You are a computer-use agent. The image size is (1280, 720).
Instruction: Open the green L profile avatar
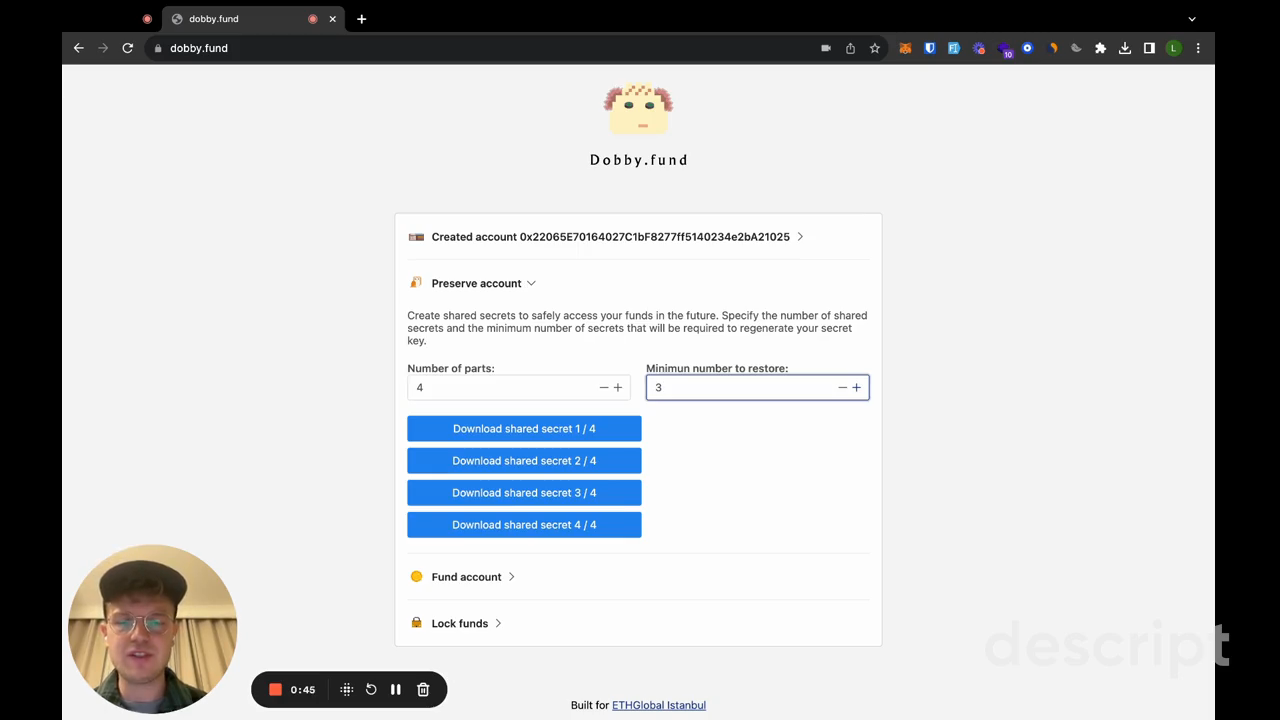point(1174,48)
